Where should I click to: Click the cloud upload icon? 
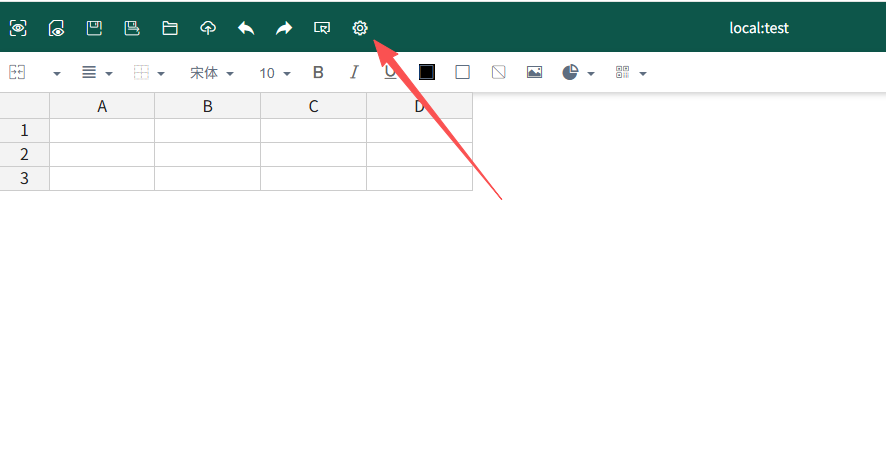[x=208, y=28]
